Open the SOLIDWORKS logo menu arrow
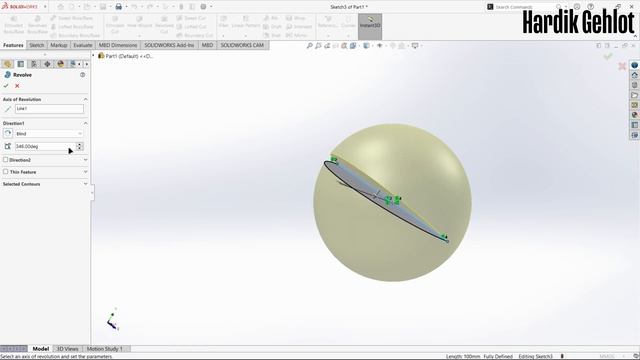 pyautogui.click(x=45, y=7)
